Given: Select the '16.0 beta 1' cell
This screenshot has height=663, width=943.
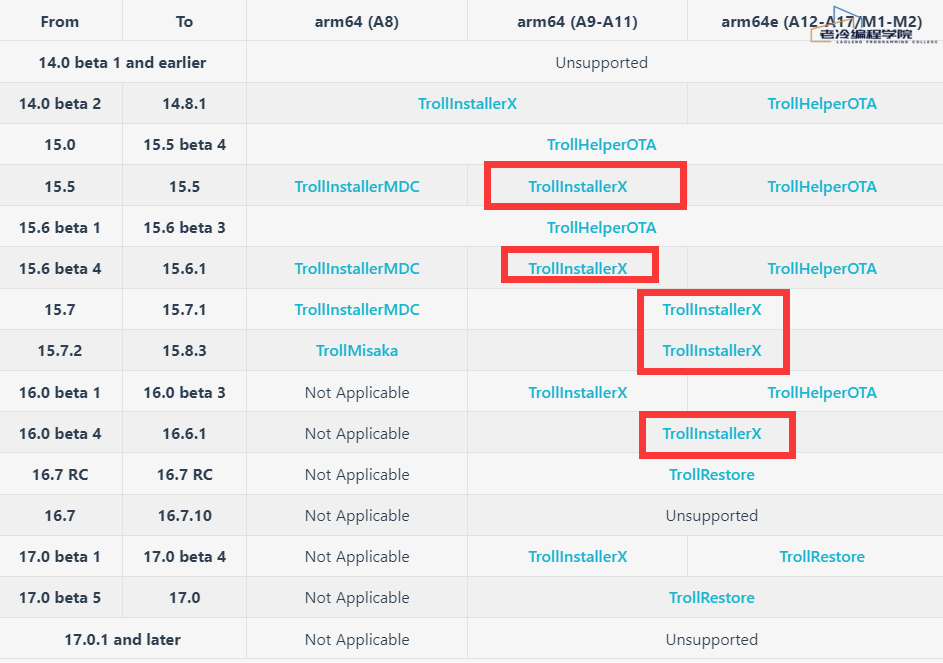Looking at the screenshot, I should pyautogui.click(x=60, y=392).
